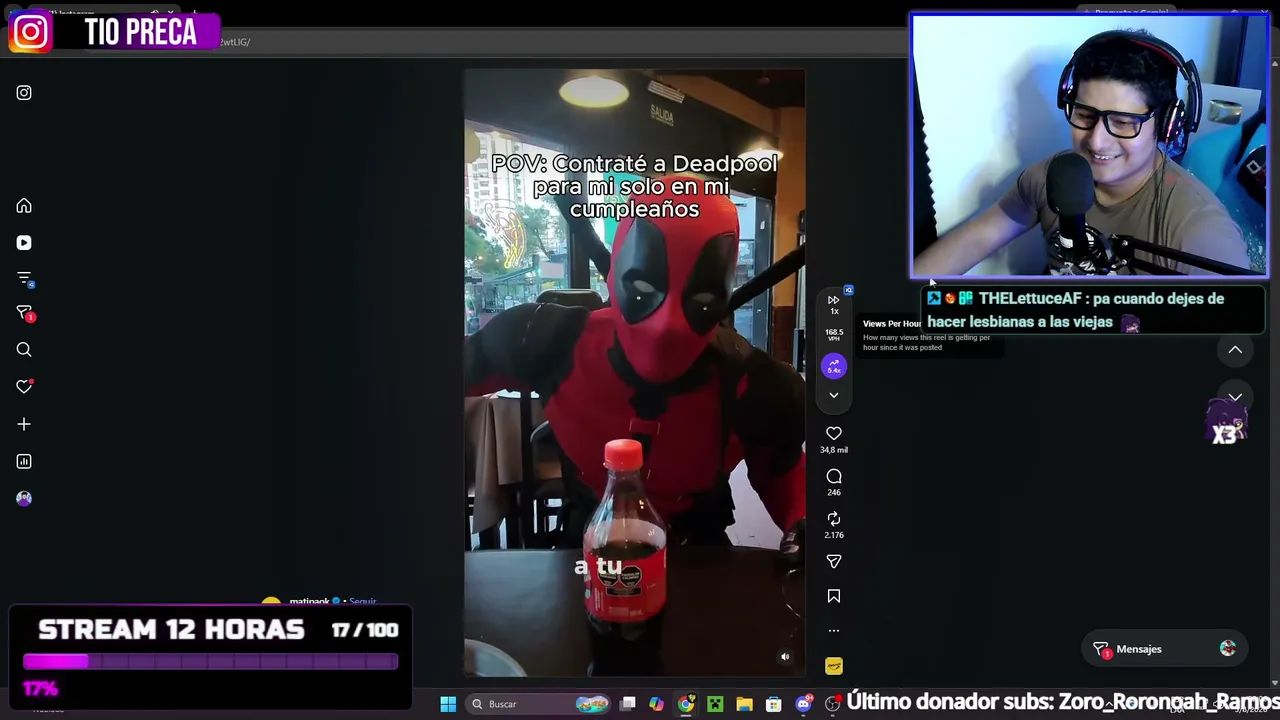The image size is (1280, 720).
Task: Click the purple 5.4x trending badge
Action: click(x=834, y=367)
